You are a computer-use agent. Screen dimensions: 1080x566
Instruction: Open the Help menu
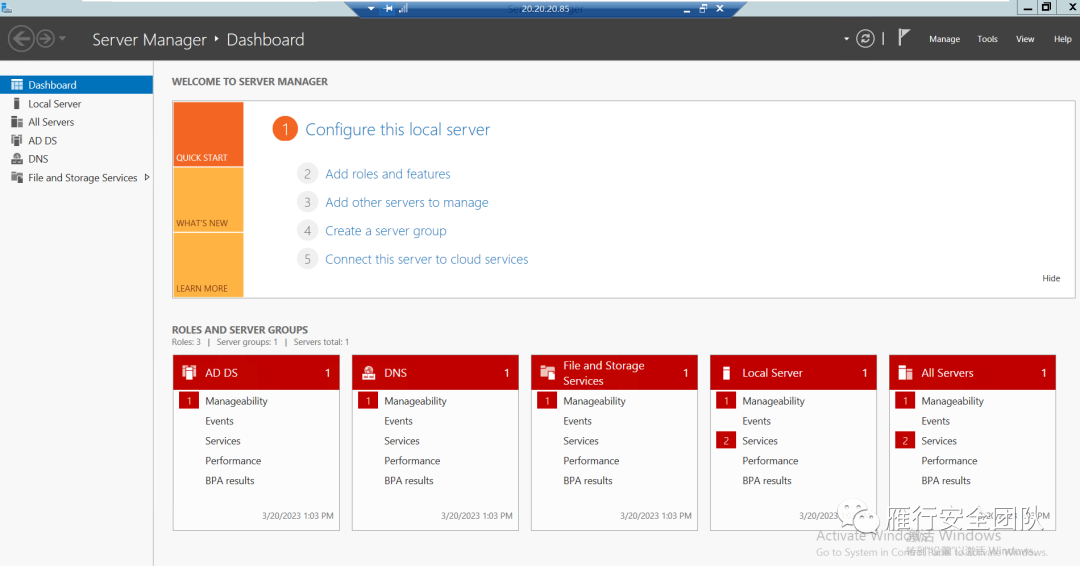click(x=1062, y=39)
